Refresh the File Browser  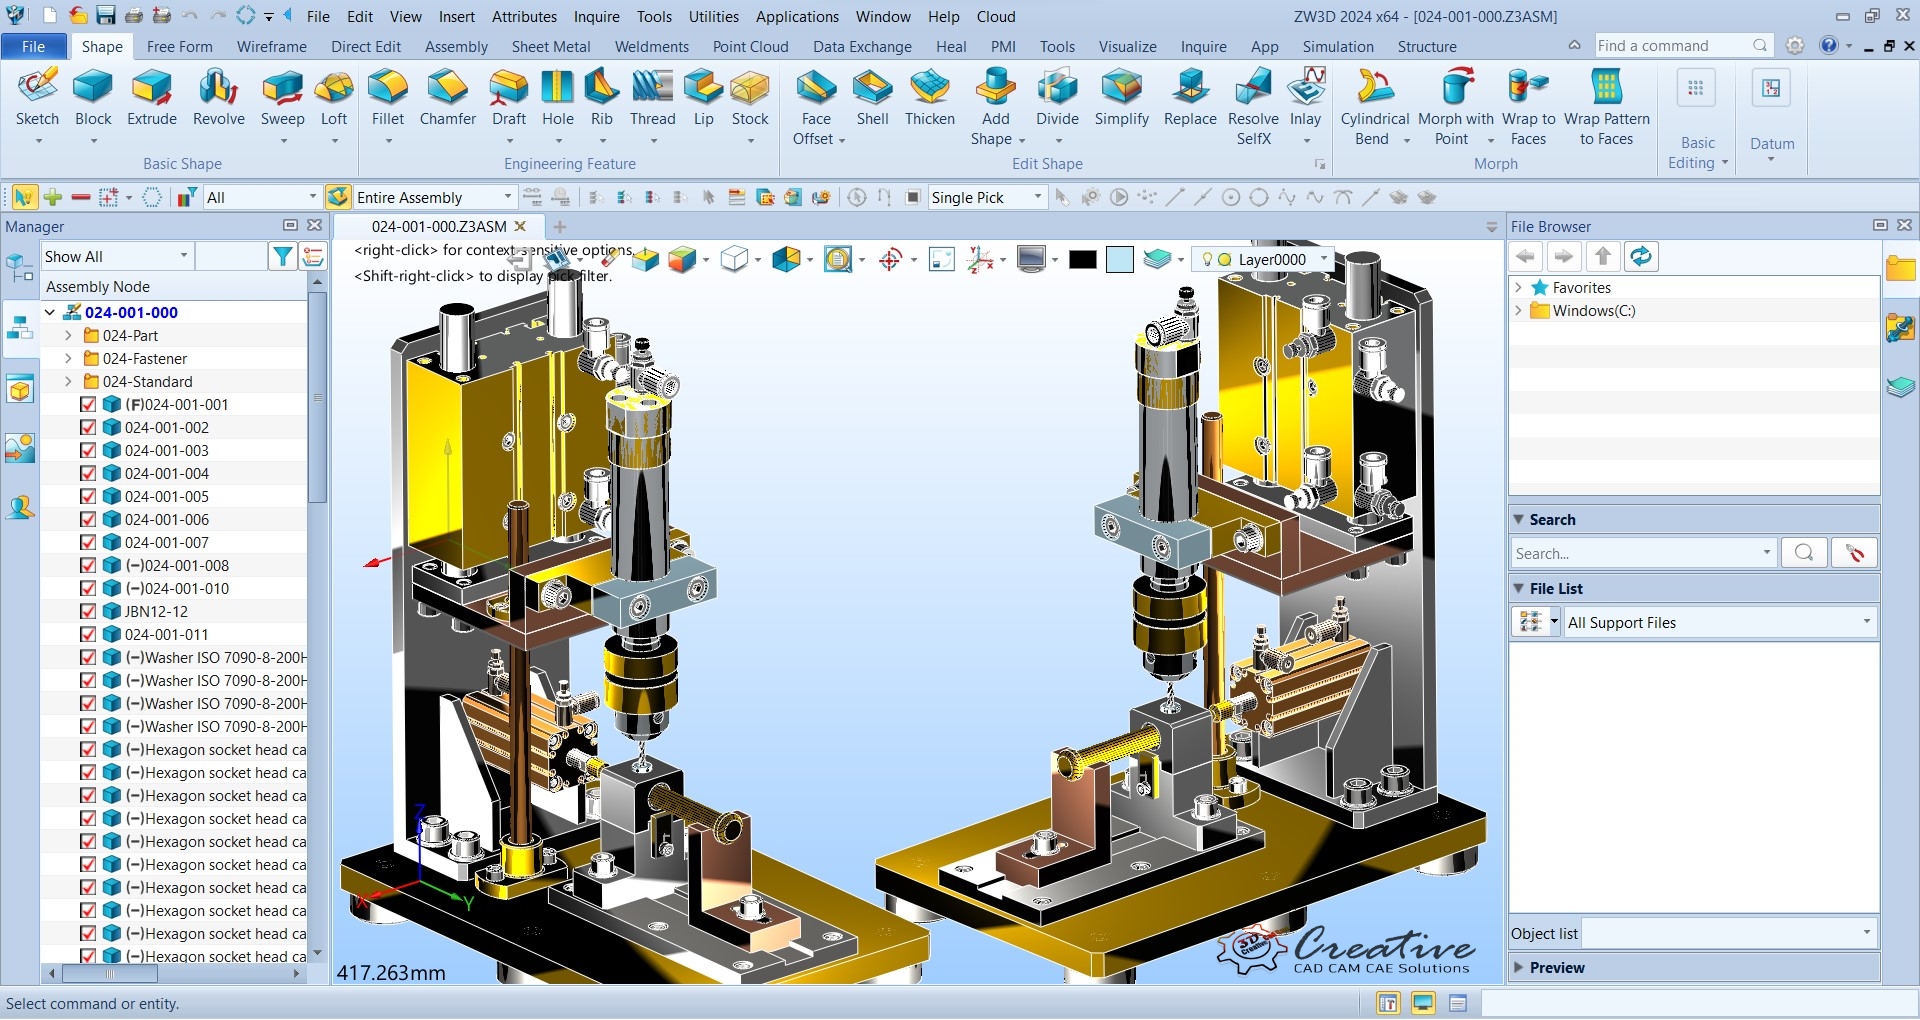pyautogui.click(x=1641, y=257)
